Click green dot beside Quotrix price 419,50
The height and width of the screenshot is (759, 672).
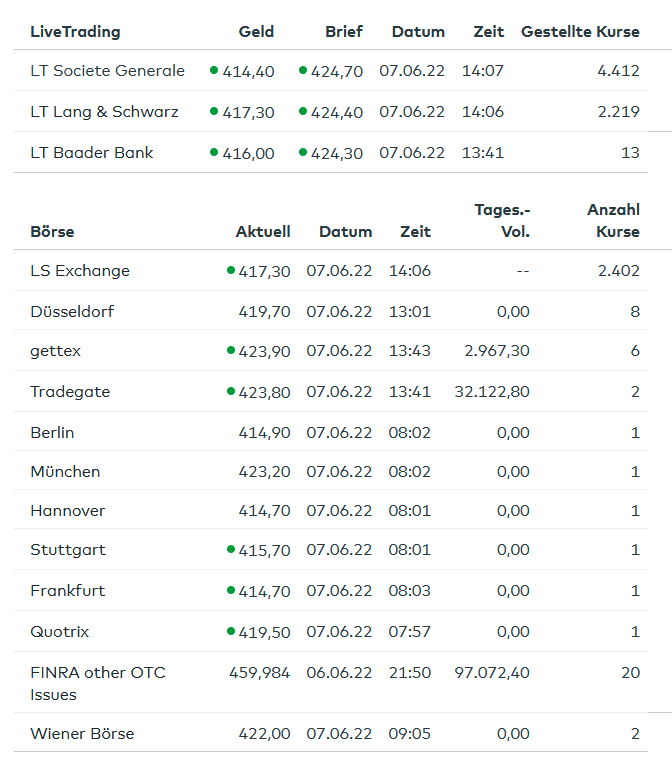(x=231, y=631)
